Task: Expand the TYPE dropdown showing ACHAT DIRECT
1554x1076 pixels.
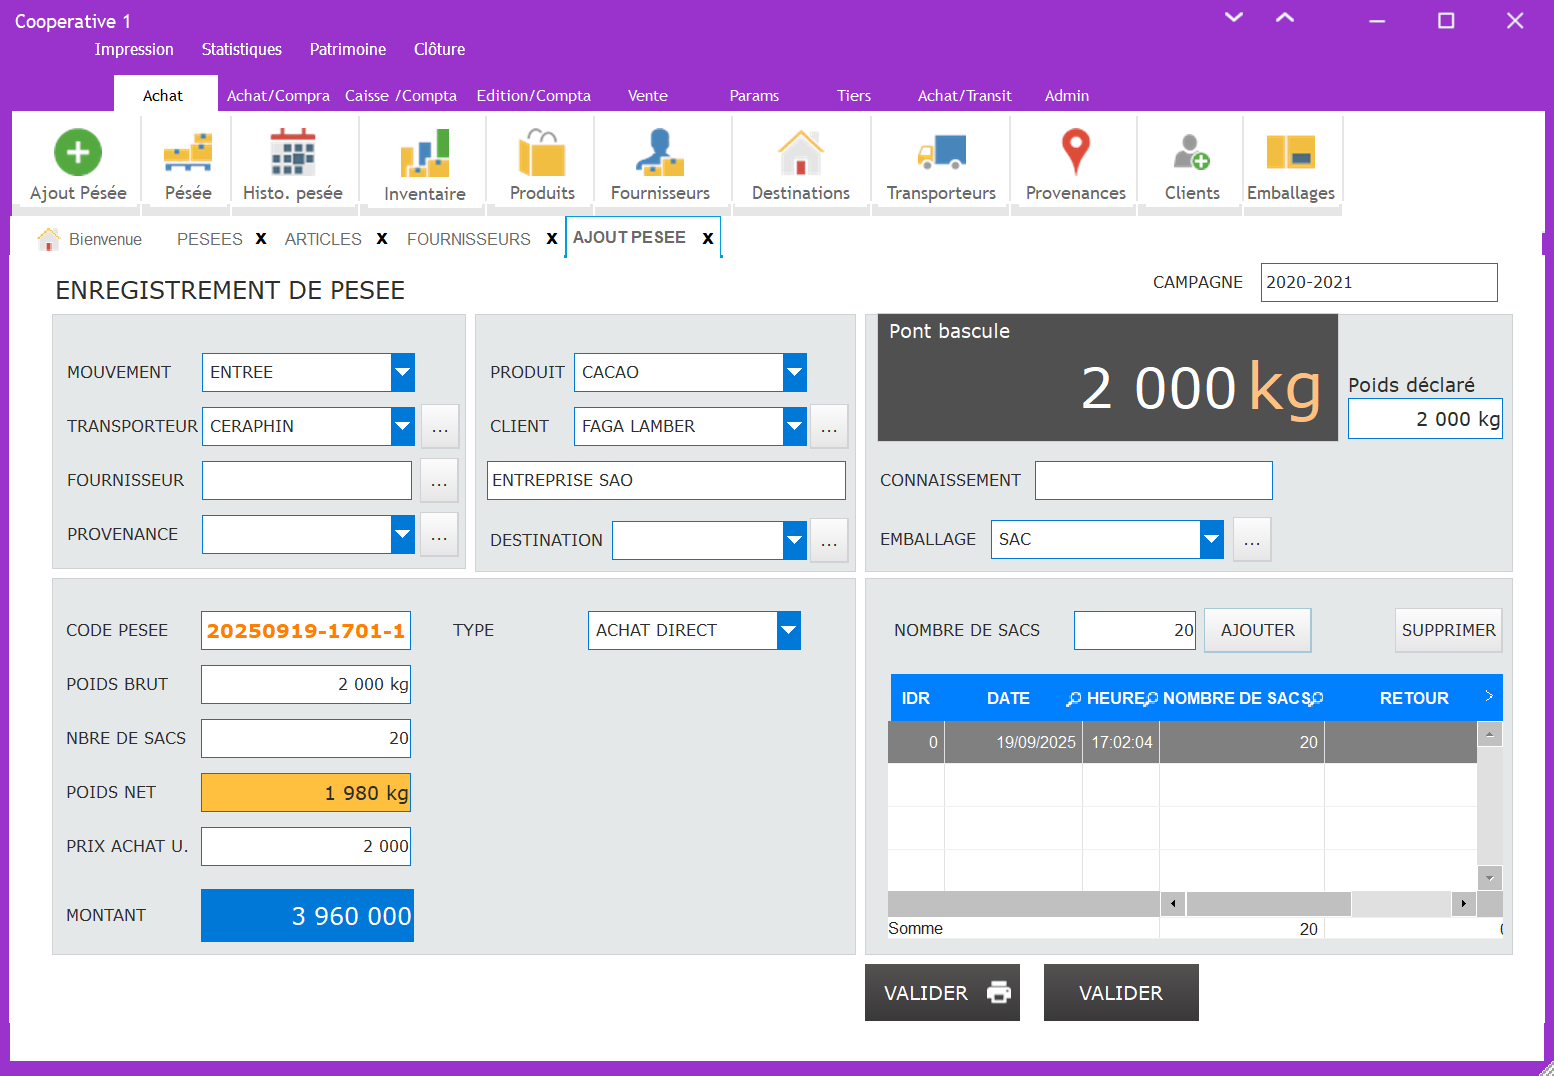Action: pyautogui.click(x=788, y=630)
